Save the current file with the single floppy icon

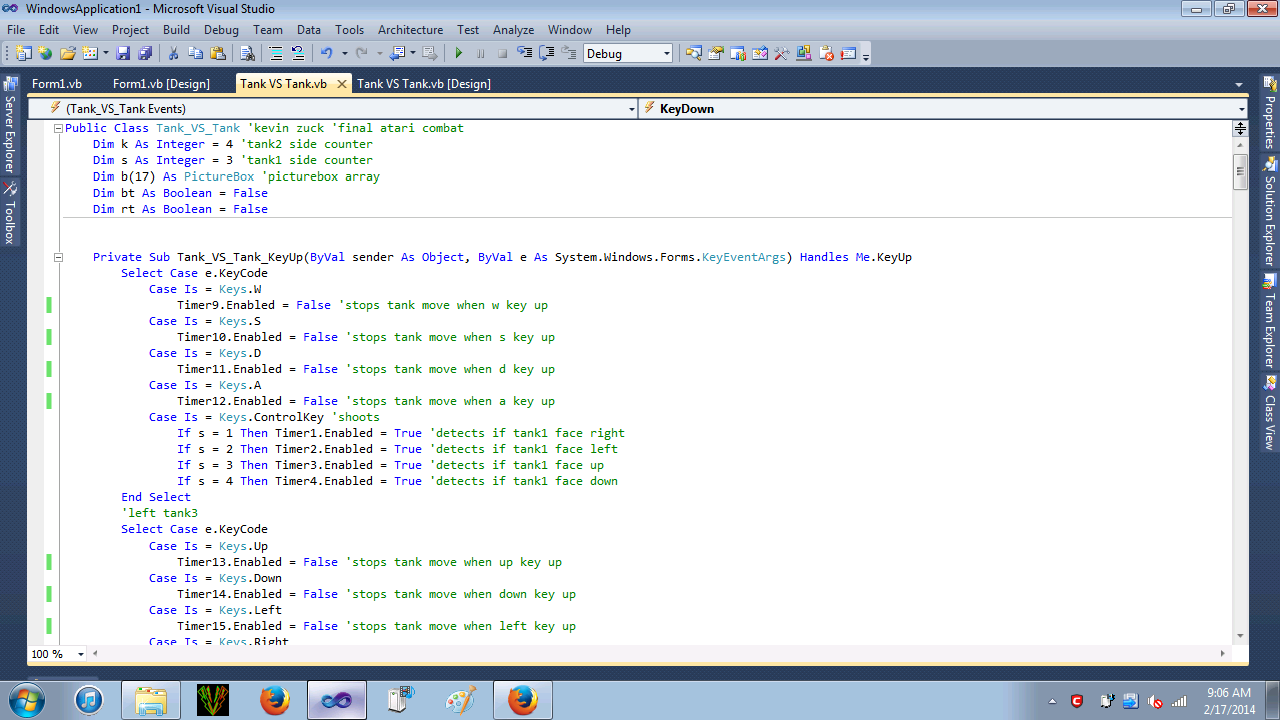click(x=123, y=53)
